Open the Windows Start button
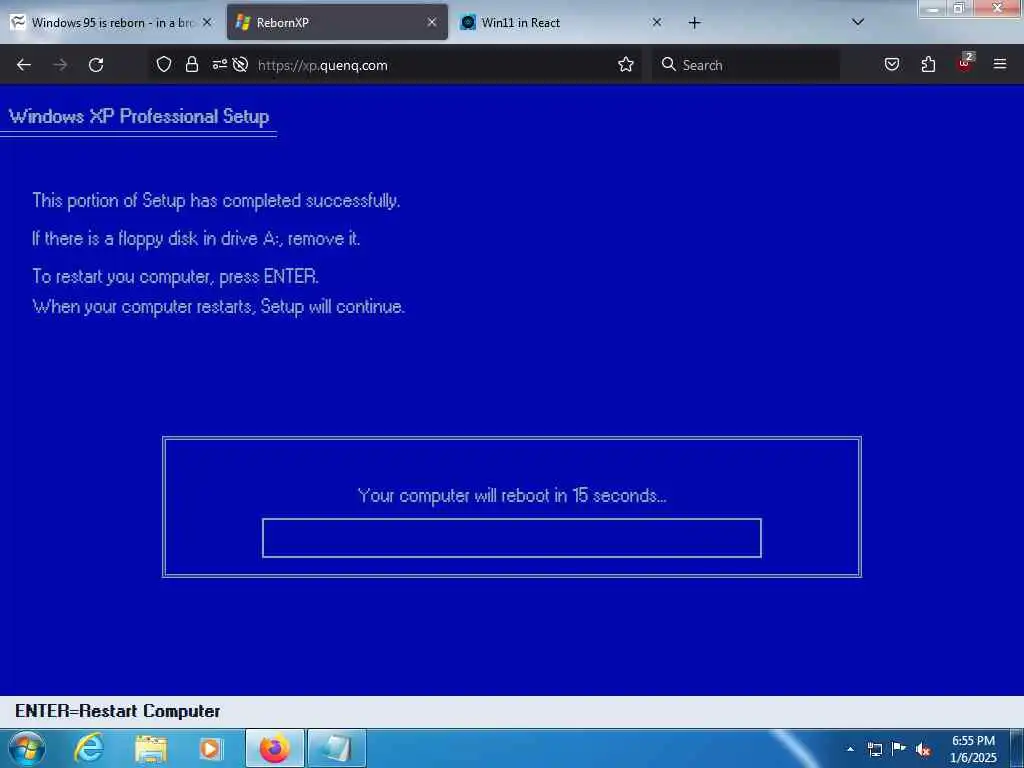1024x768 pixels. (27, 748)
